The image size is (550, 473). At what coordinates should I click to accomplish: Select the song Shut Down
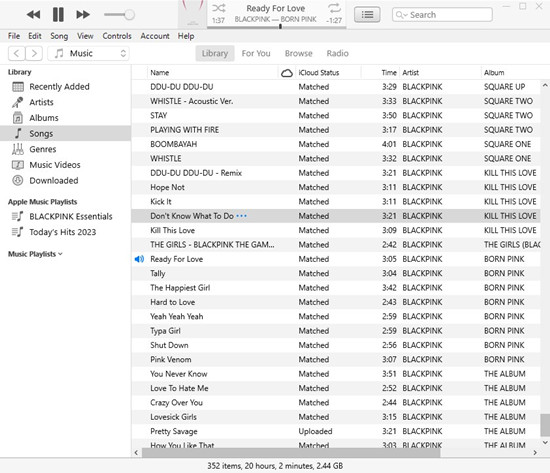[336, 345]
